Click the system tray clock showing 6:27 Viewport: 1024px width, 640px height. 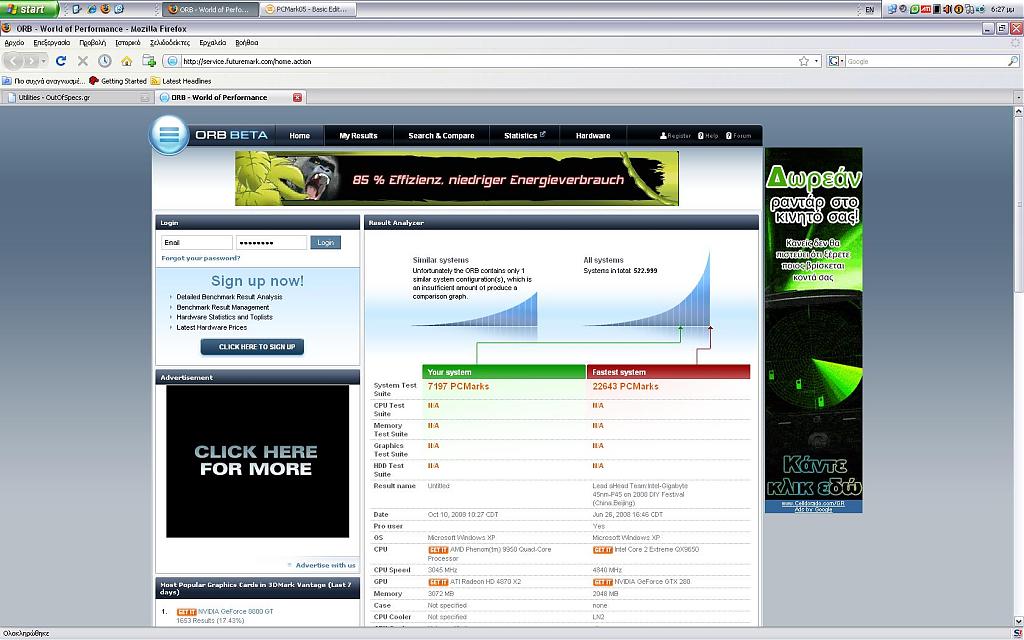(1002, 9)
